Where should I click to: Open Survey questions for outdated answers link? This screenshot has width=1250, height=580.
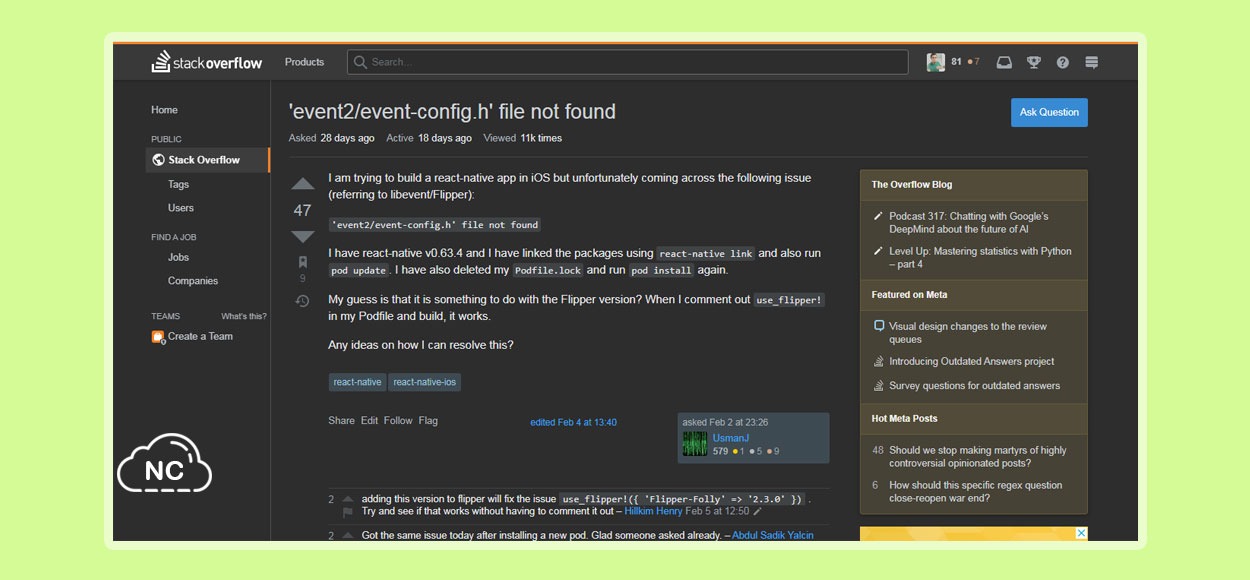[x=974, y=386]
